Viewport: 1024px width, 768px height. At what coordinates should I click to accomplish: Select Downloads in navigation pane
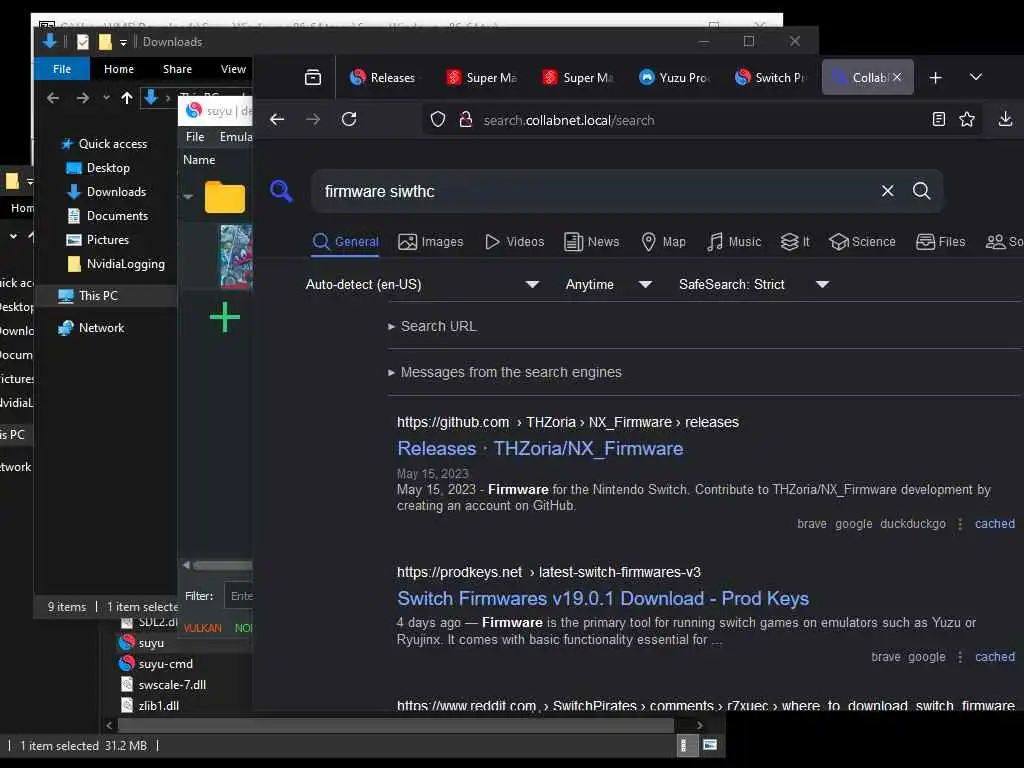(106, 192)
